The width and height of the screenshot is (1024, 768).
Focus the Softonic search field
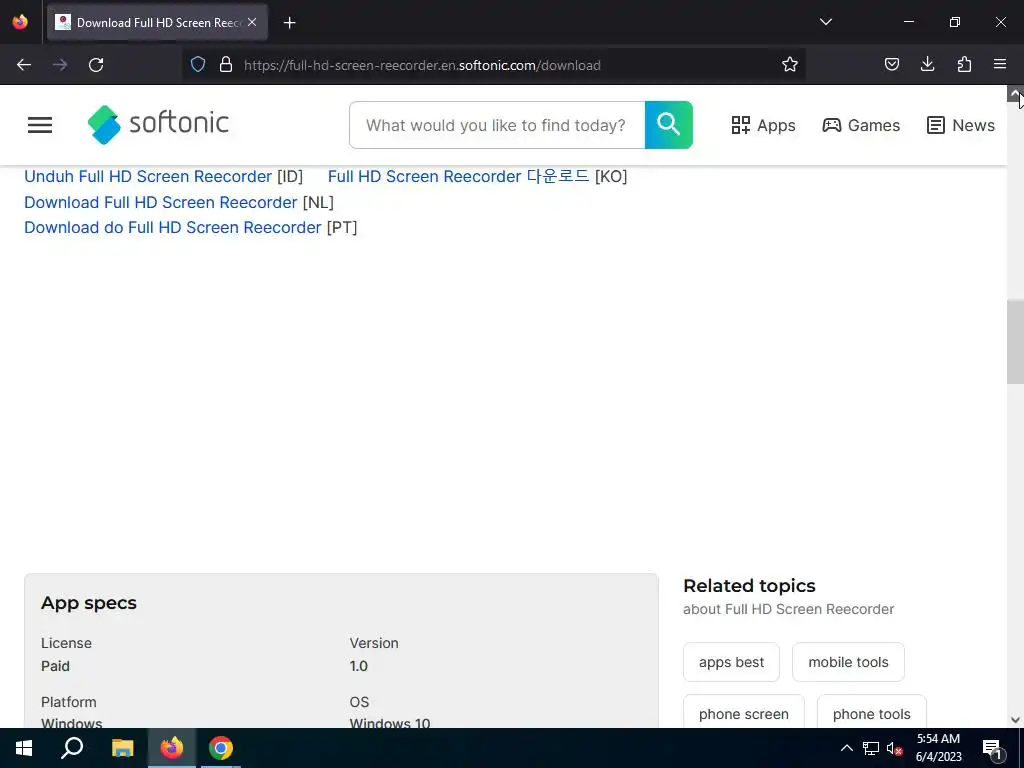[497, 125]
